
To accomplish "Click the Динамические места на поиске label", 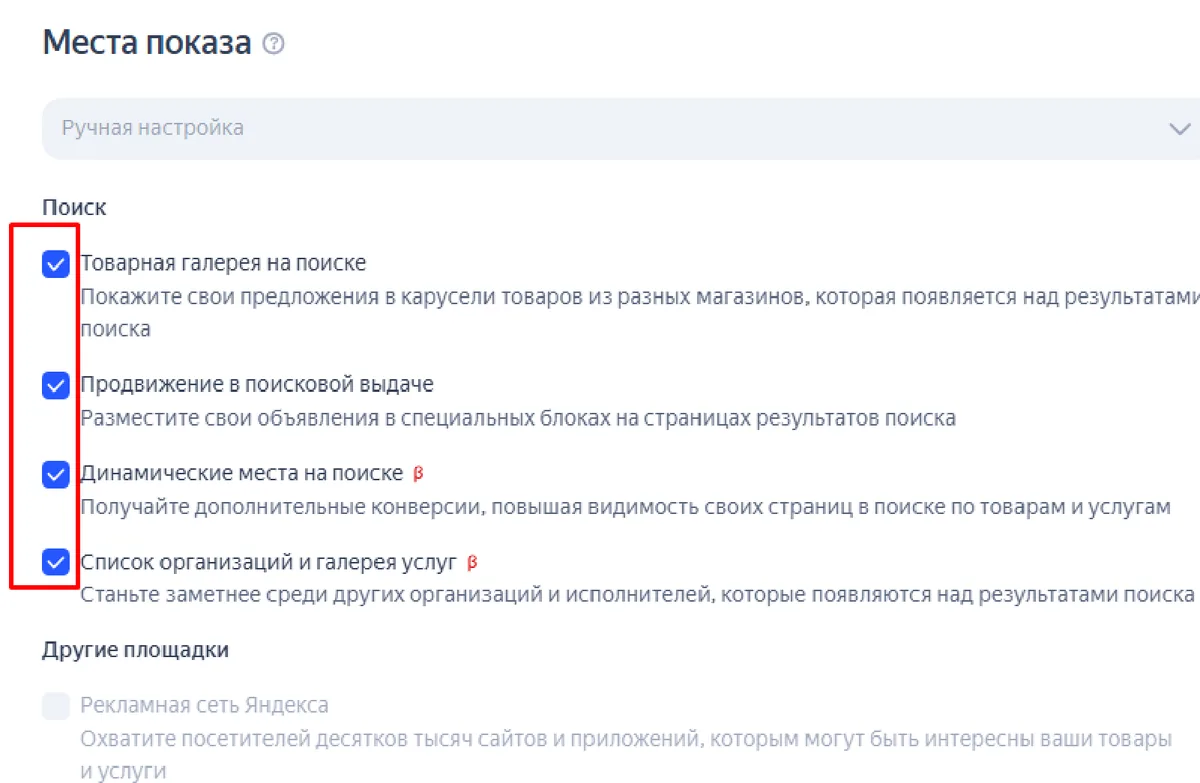I will [241, 474].
